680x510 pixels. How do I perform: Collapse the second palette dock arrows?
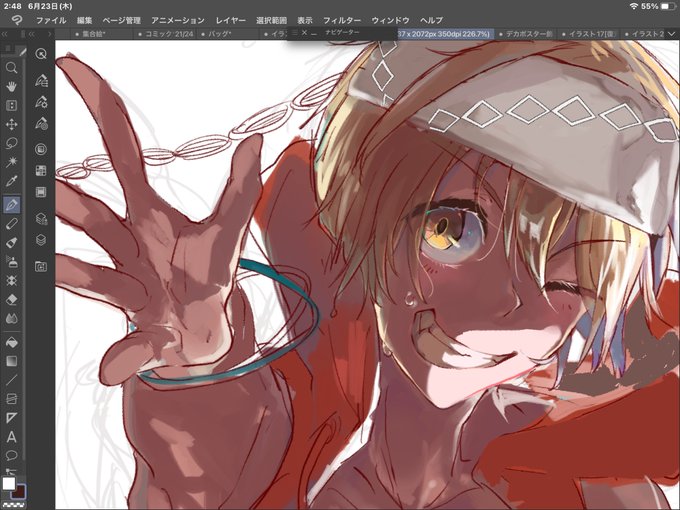pos(31,34)
